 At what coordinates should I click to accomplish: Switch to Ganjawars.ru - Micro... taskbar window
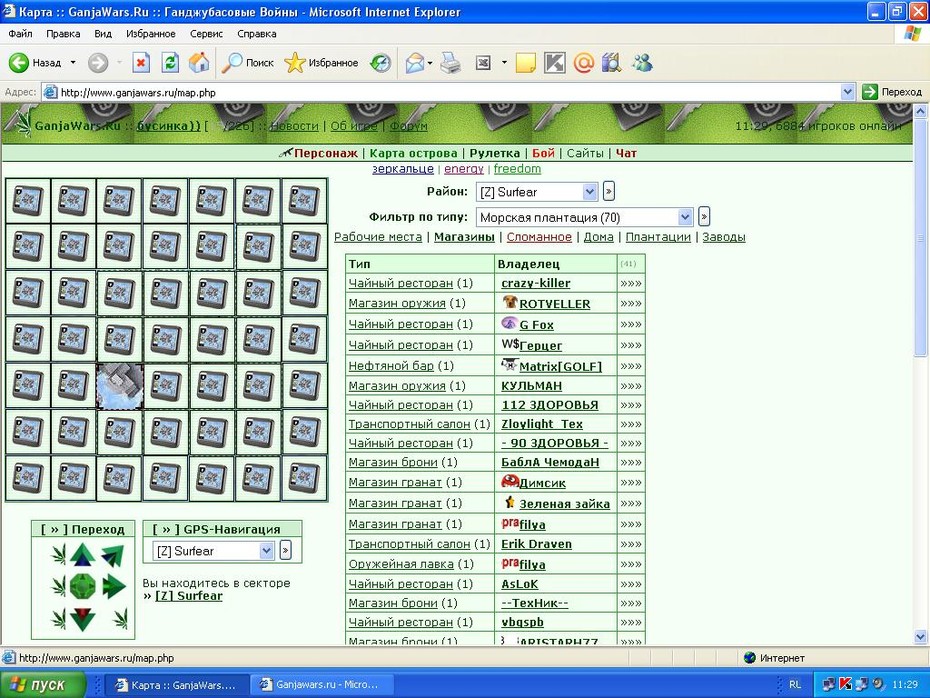pos(321,684)
